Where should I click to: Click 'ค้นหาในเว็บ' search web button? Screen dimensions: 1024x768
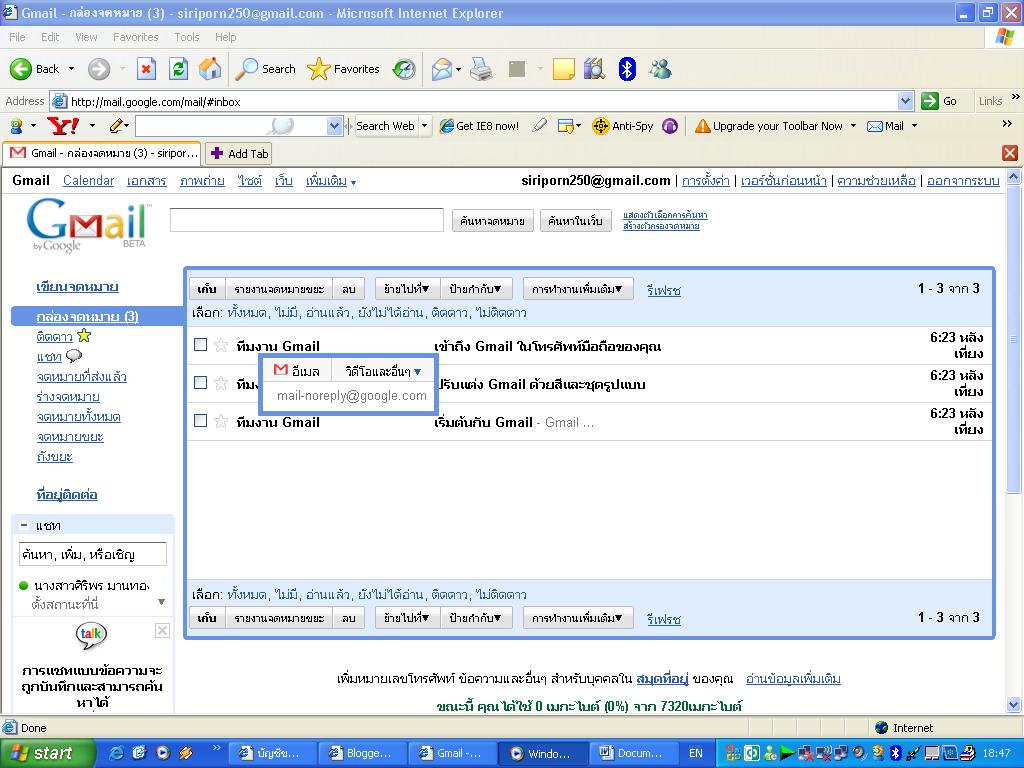point(575,221)
